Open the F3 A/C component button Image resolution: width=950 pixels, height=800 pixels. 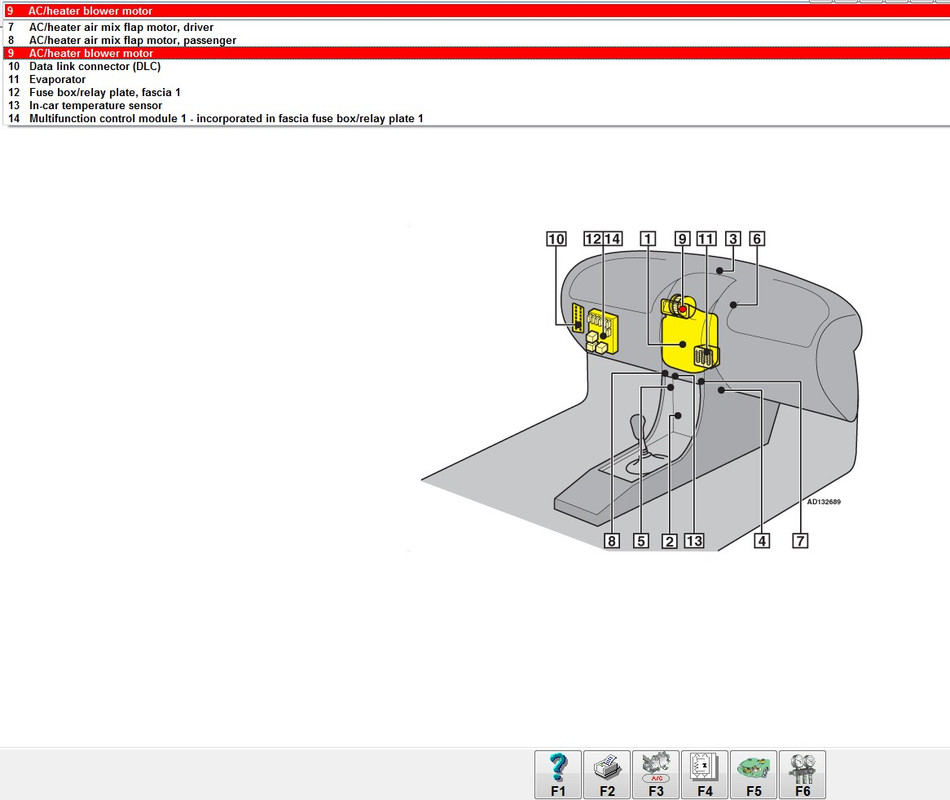coord(656,775)
